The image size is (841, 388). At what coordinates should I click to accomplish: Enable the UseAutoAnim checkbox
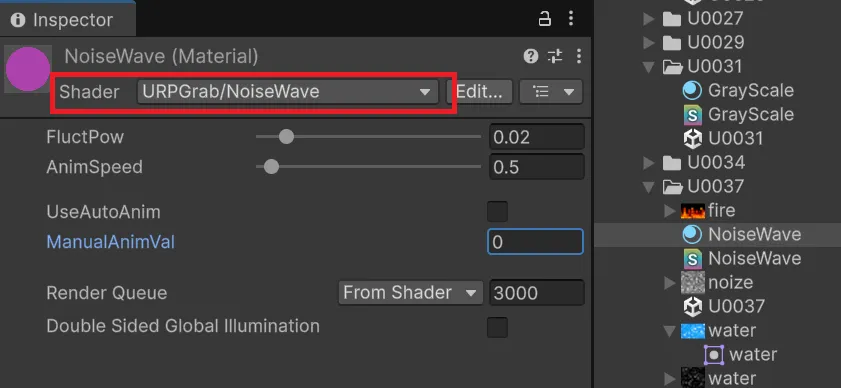click(x=497, y=211)
